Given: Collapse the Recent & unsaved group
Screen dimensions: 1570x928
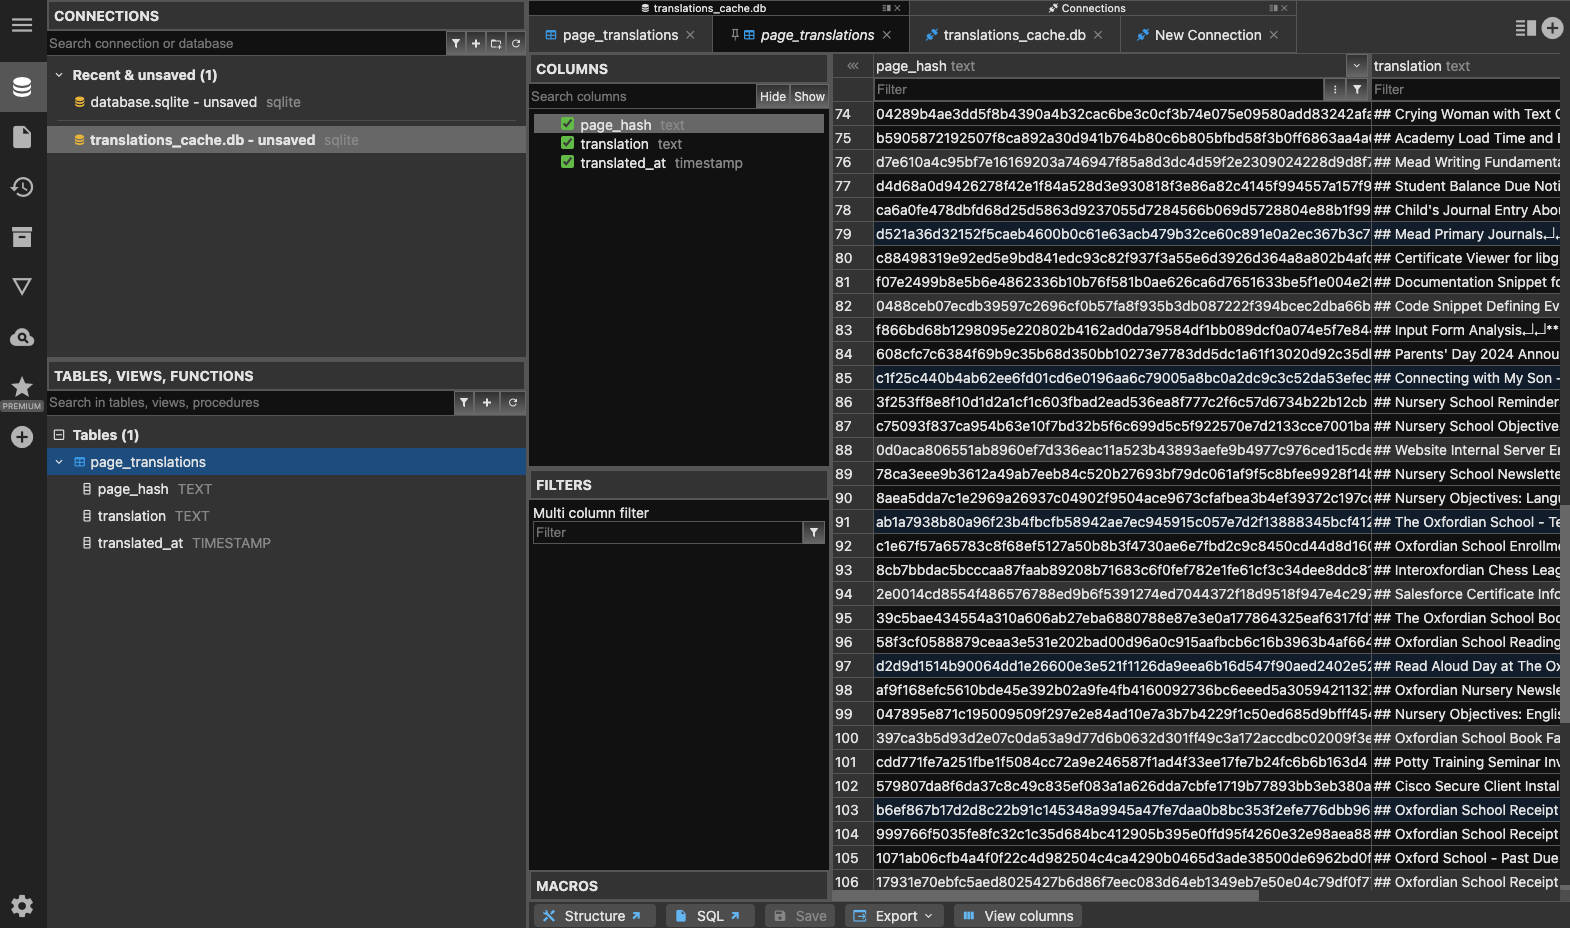Looking at the screenshot, I should pyautogui.click(x=59, y=75).
